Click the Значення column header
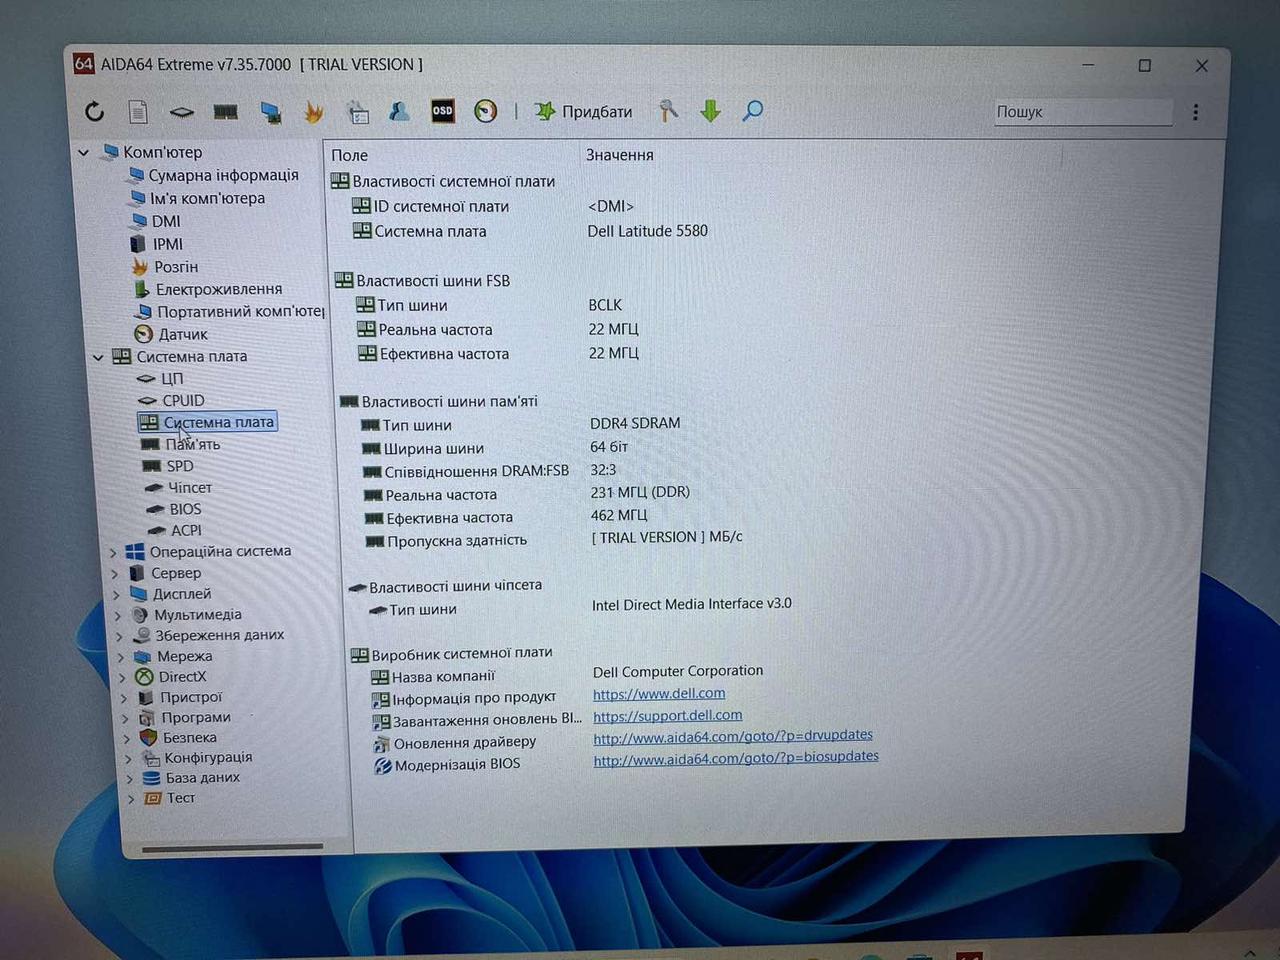The width and height of the screenshot is (1280, 960). [x=620, y=155]
